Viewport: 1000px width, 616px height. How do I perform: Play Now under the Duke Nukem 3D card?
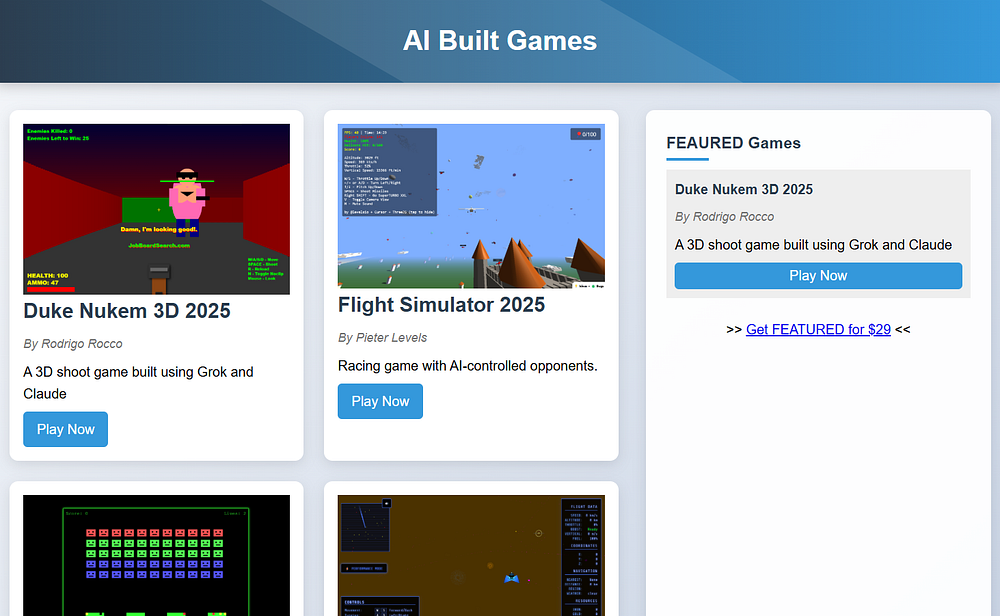click(66, 429)
